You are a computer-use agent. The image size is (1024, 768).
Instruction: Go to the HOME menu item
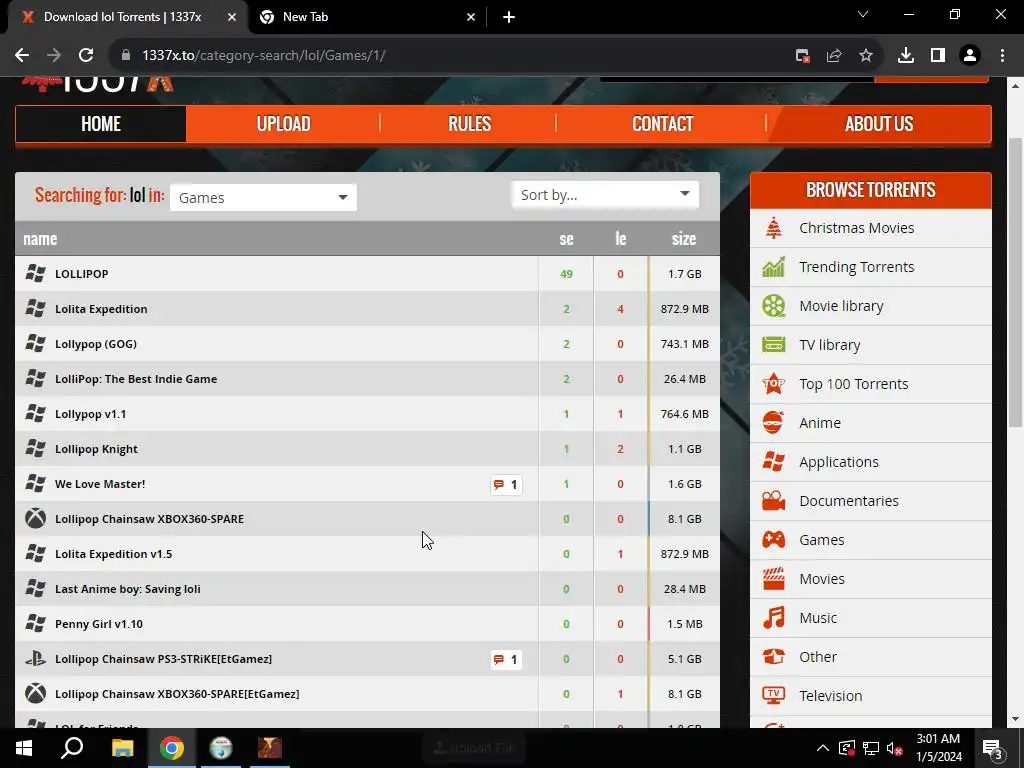tap(101, 123)
